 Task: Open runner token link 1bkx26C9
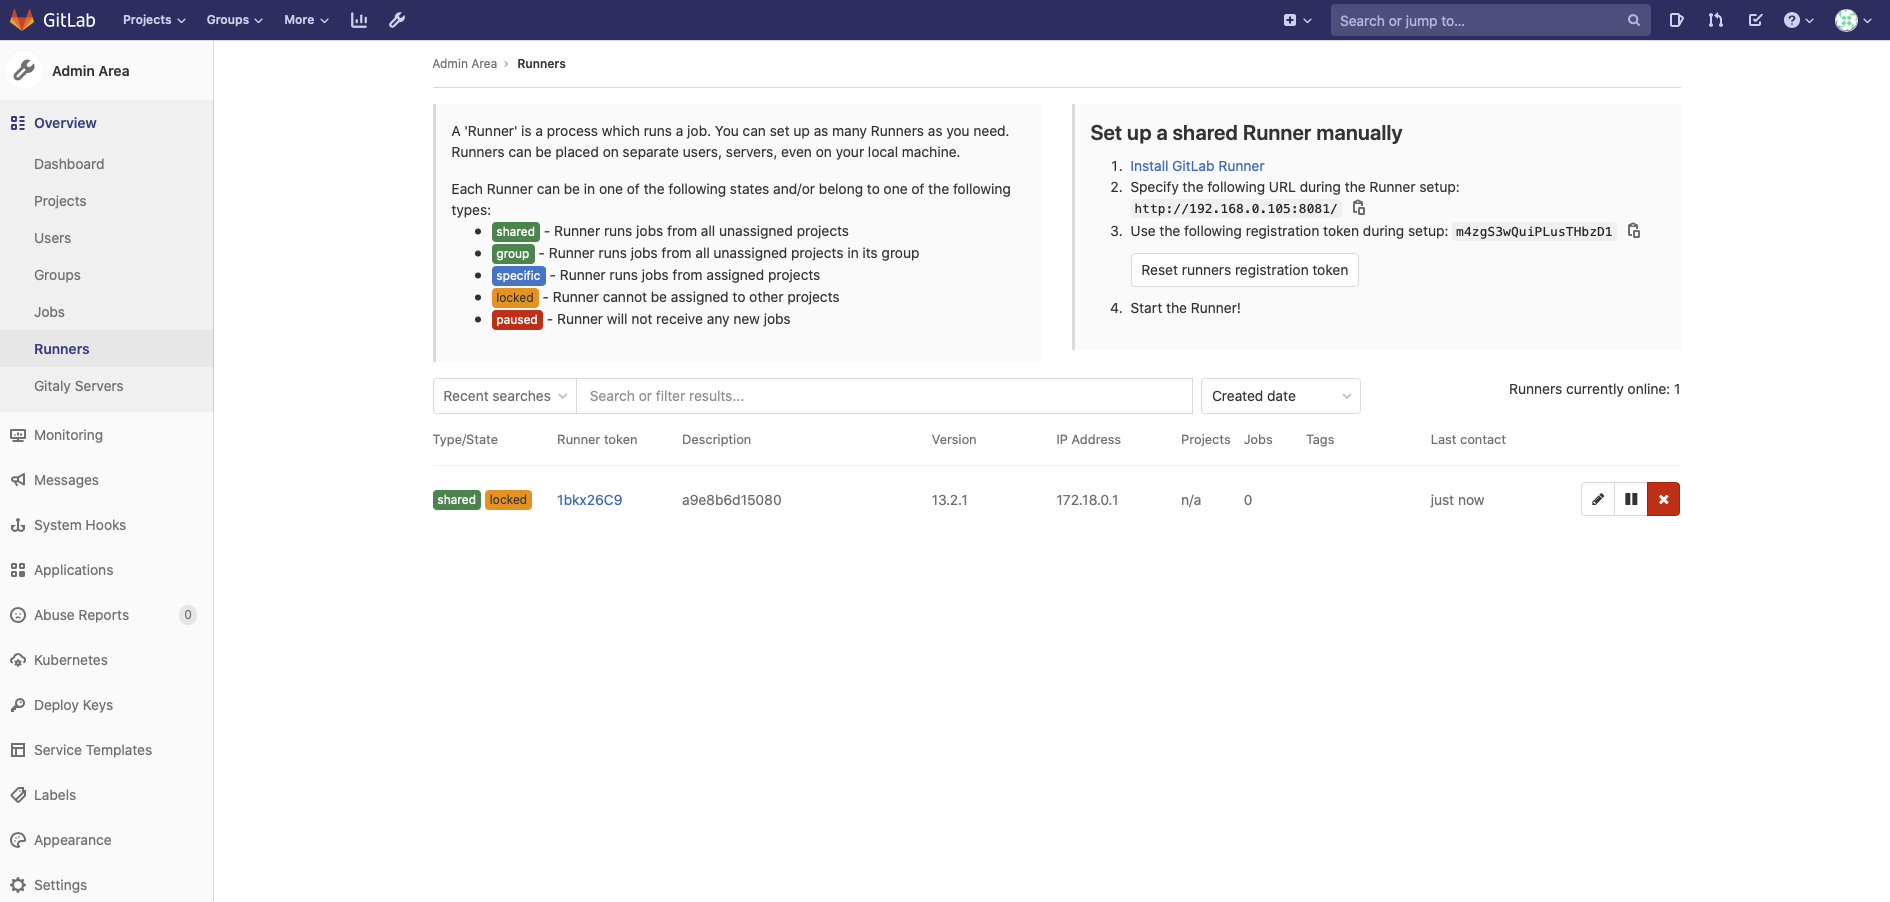pos(590,500)
